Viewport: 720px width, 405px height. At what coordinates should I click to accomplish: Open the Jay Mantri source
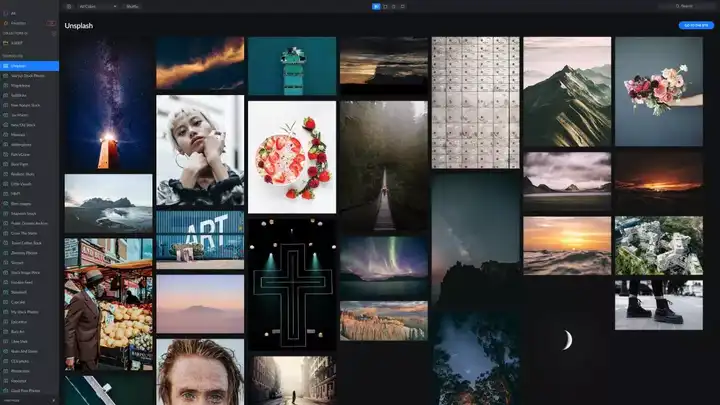coord(29,115)
